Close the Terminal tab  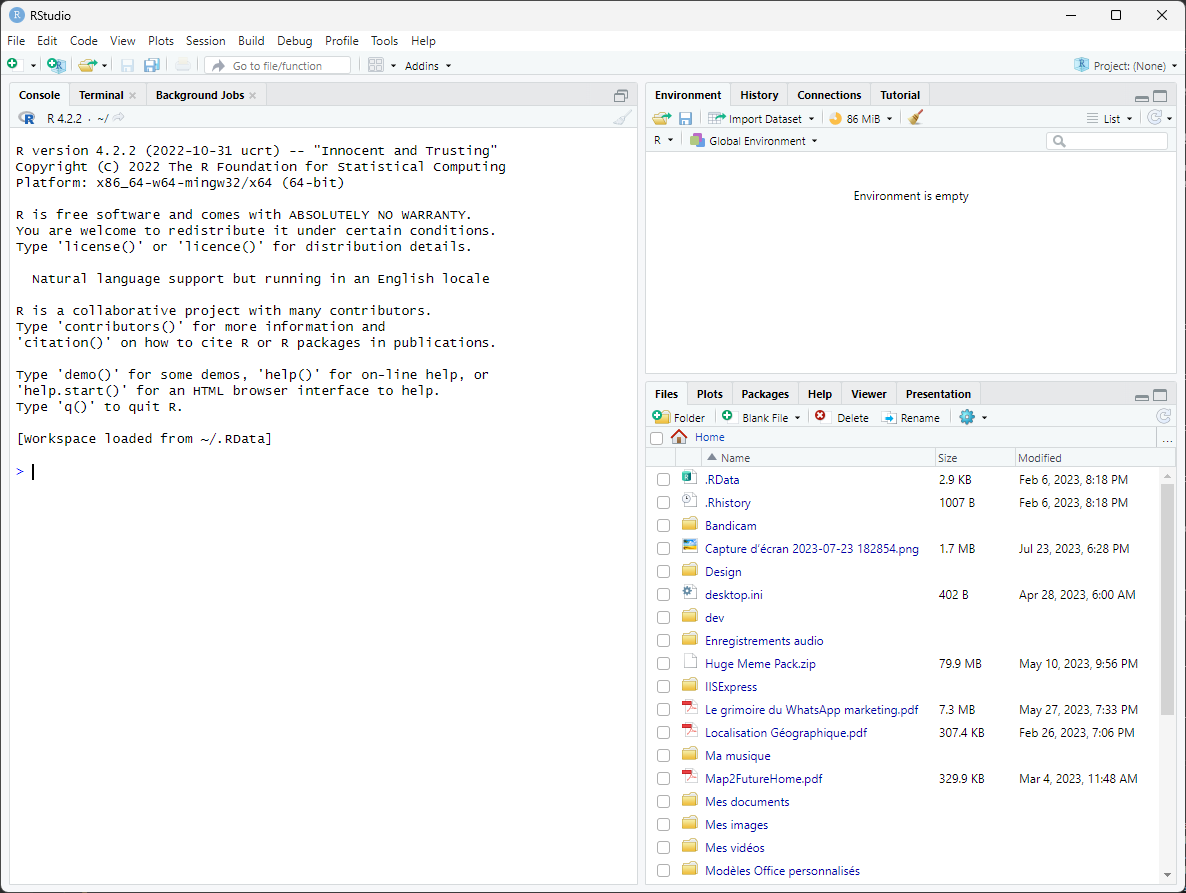coord(132,95)
